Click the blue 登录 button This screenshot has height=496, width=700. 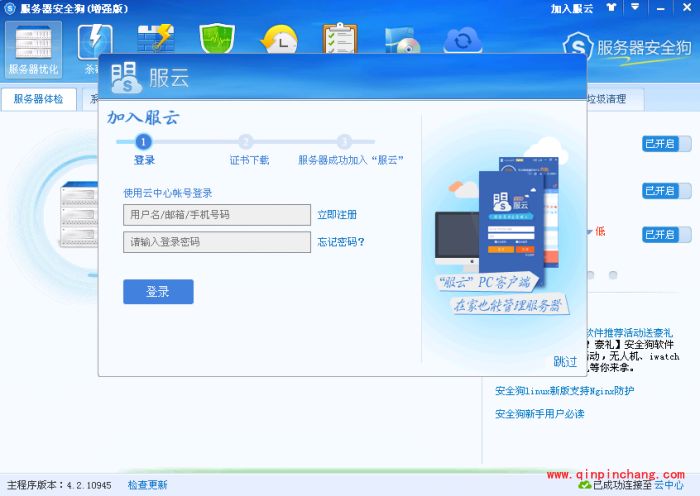158,292
